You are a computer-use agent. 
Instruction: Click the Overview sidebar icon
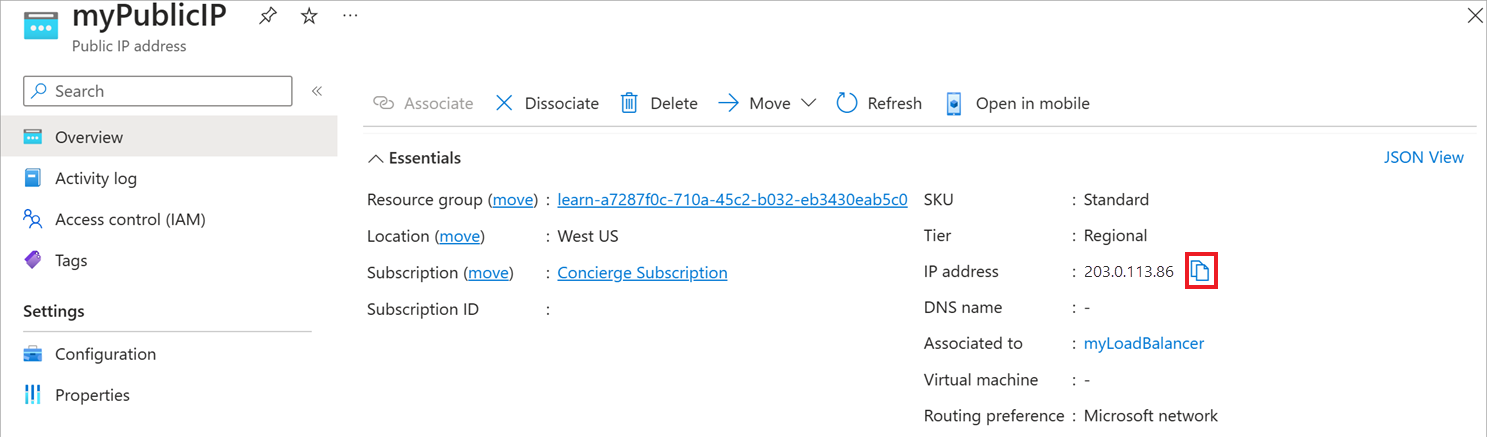[33, 137]
